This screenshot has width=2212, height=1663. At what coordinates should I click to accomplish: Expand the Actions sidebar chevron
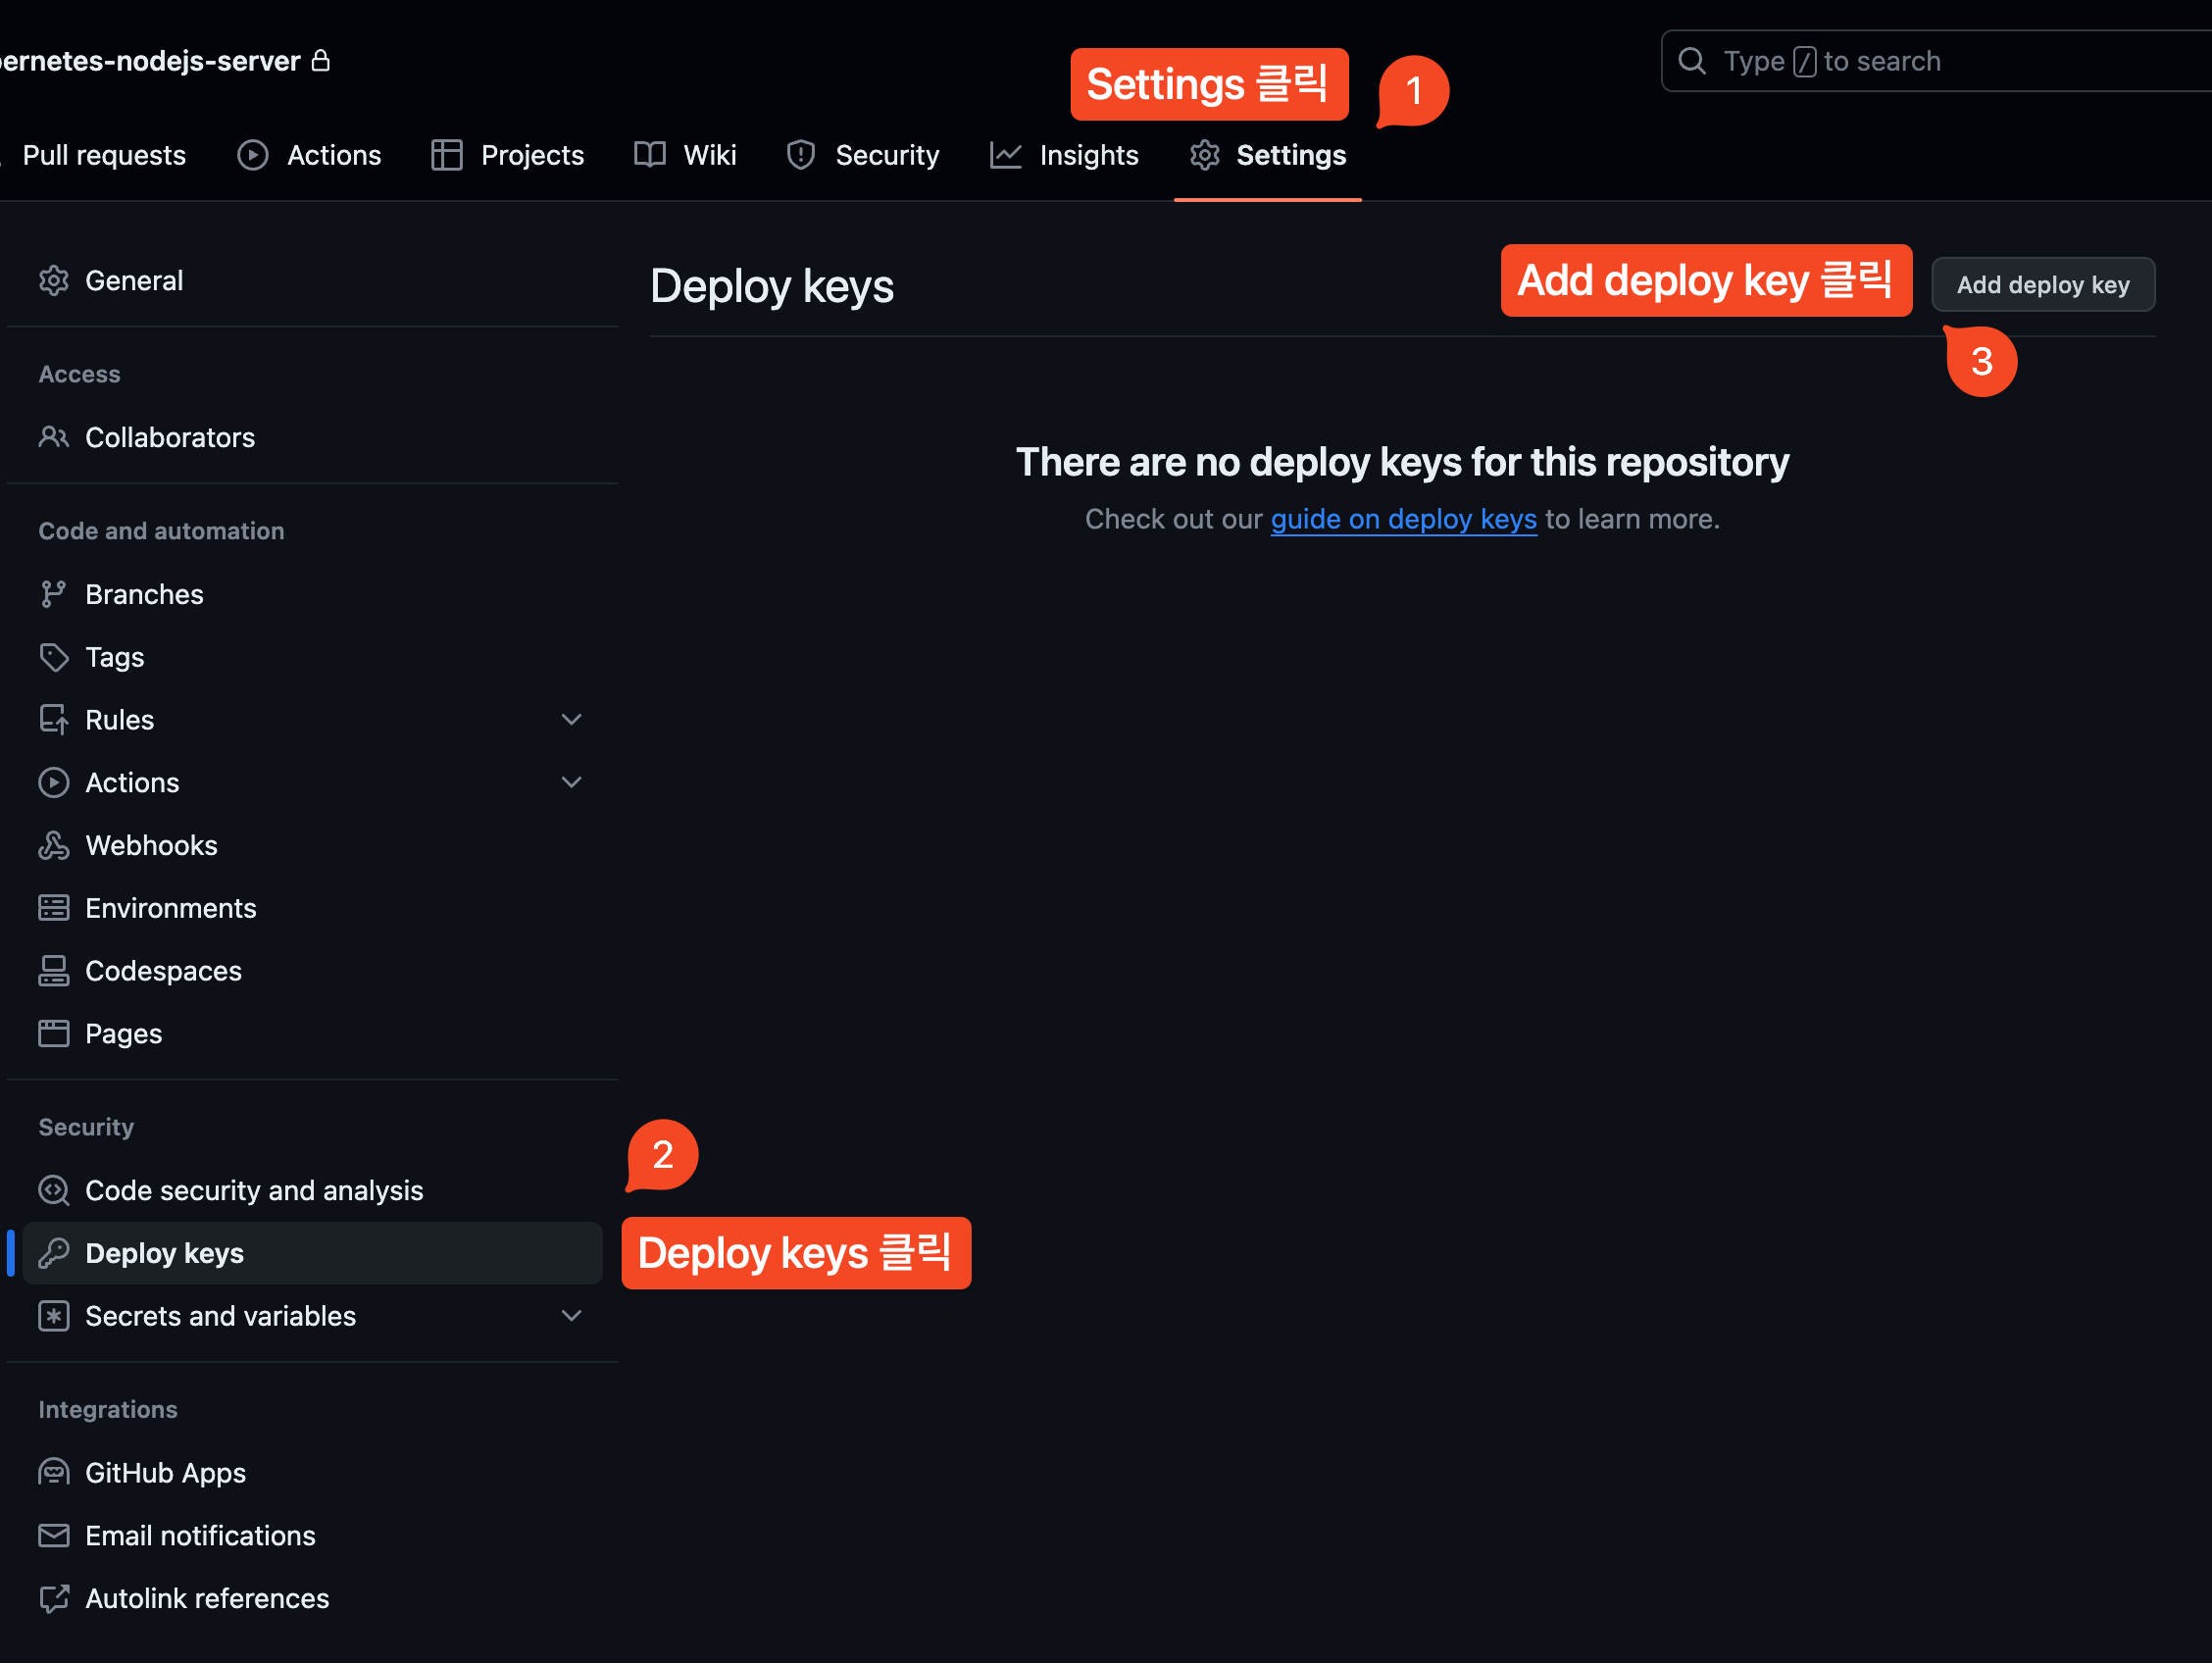point(571,782)
